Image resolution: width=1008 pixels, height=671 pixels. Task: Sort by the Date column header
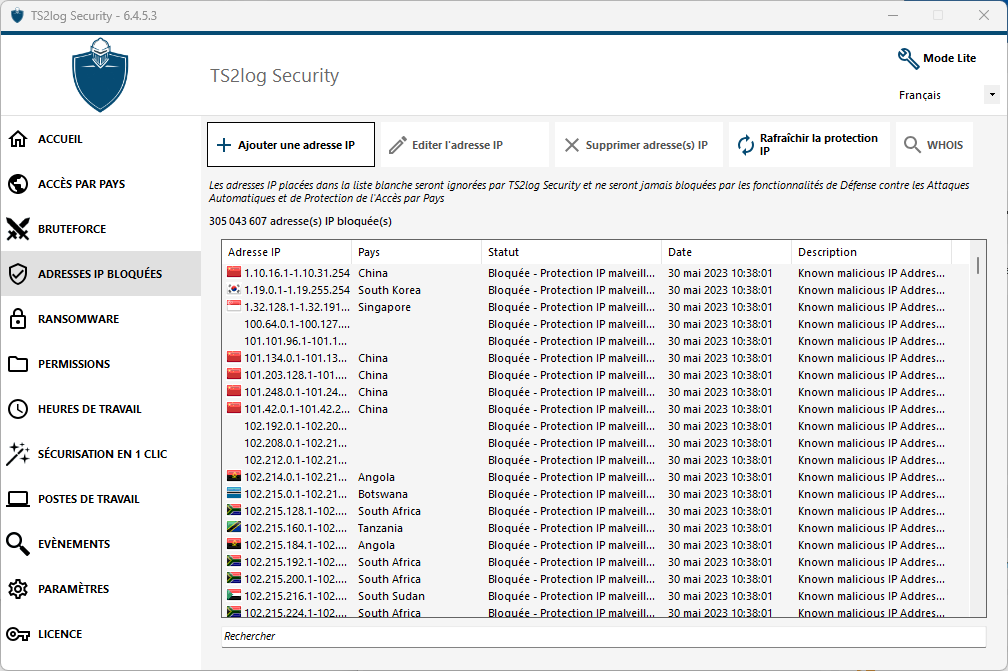(x=726, y=252)
